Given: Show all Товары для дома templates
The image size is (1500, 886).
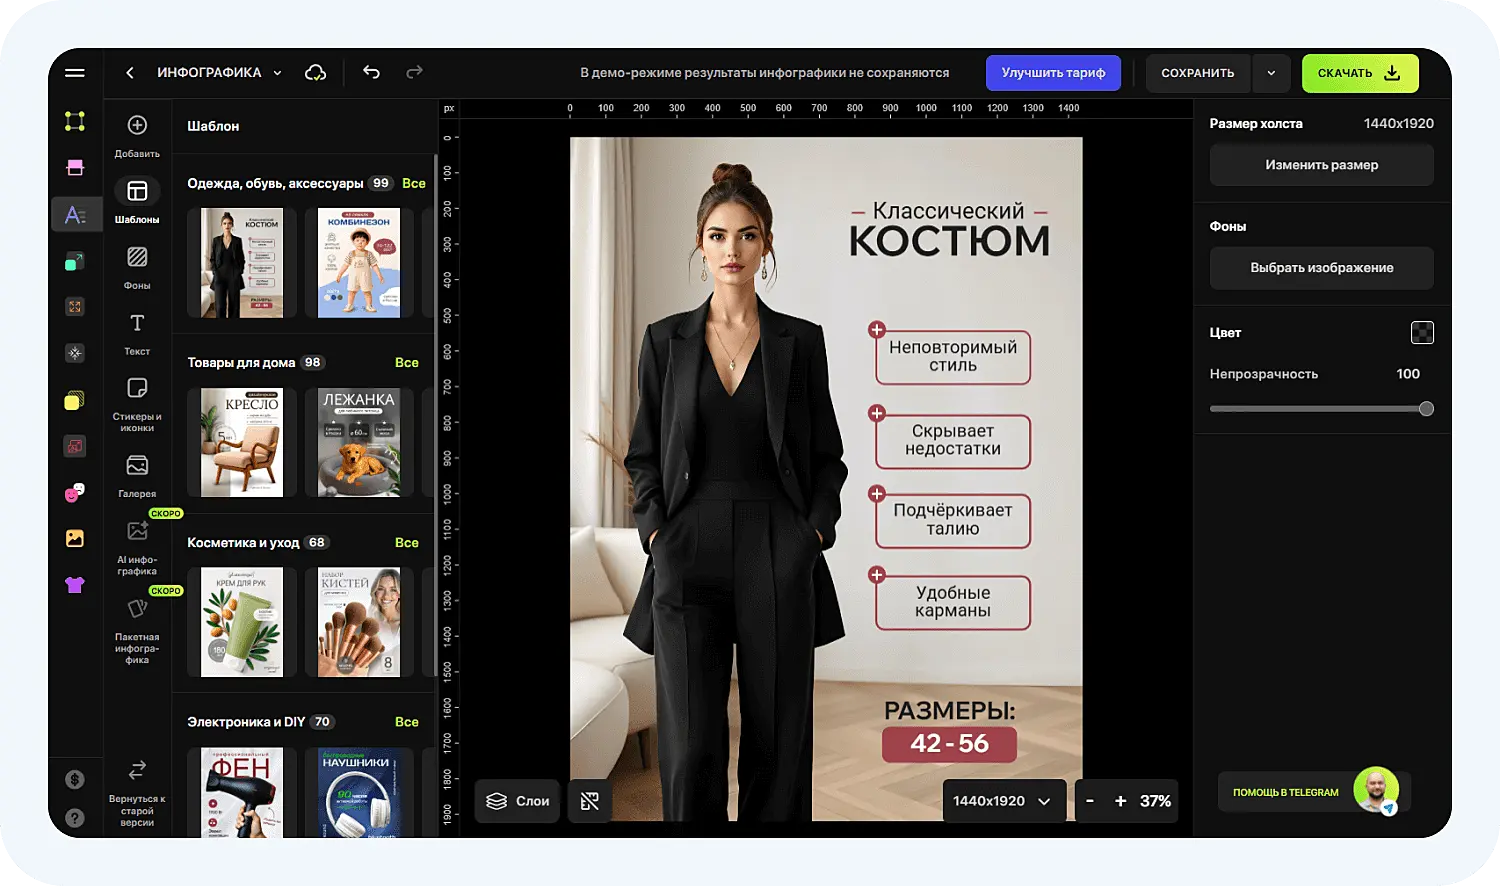Looking at the screenshot, I should click(x=406, y=362).
